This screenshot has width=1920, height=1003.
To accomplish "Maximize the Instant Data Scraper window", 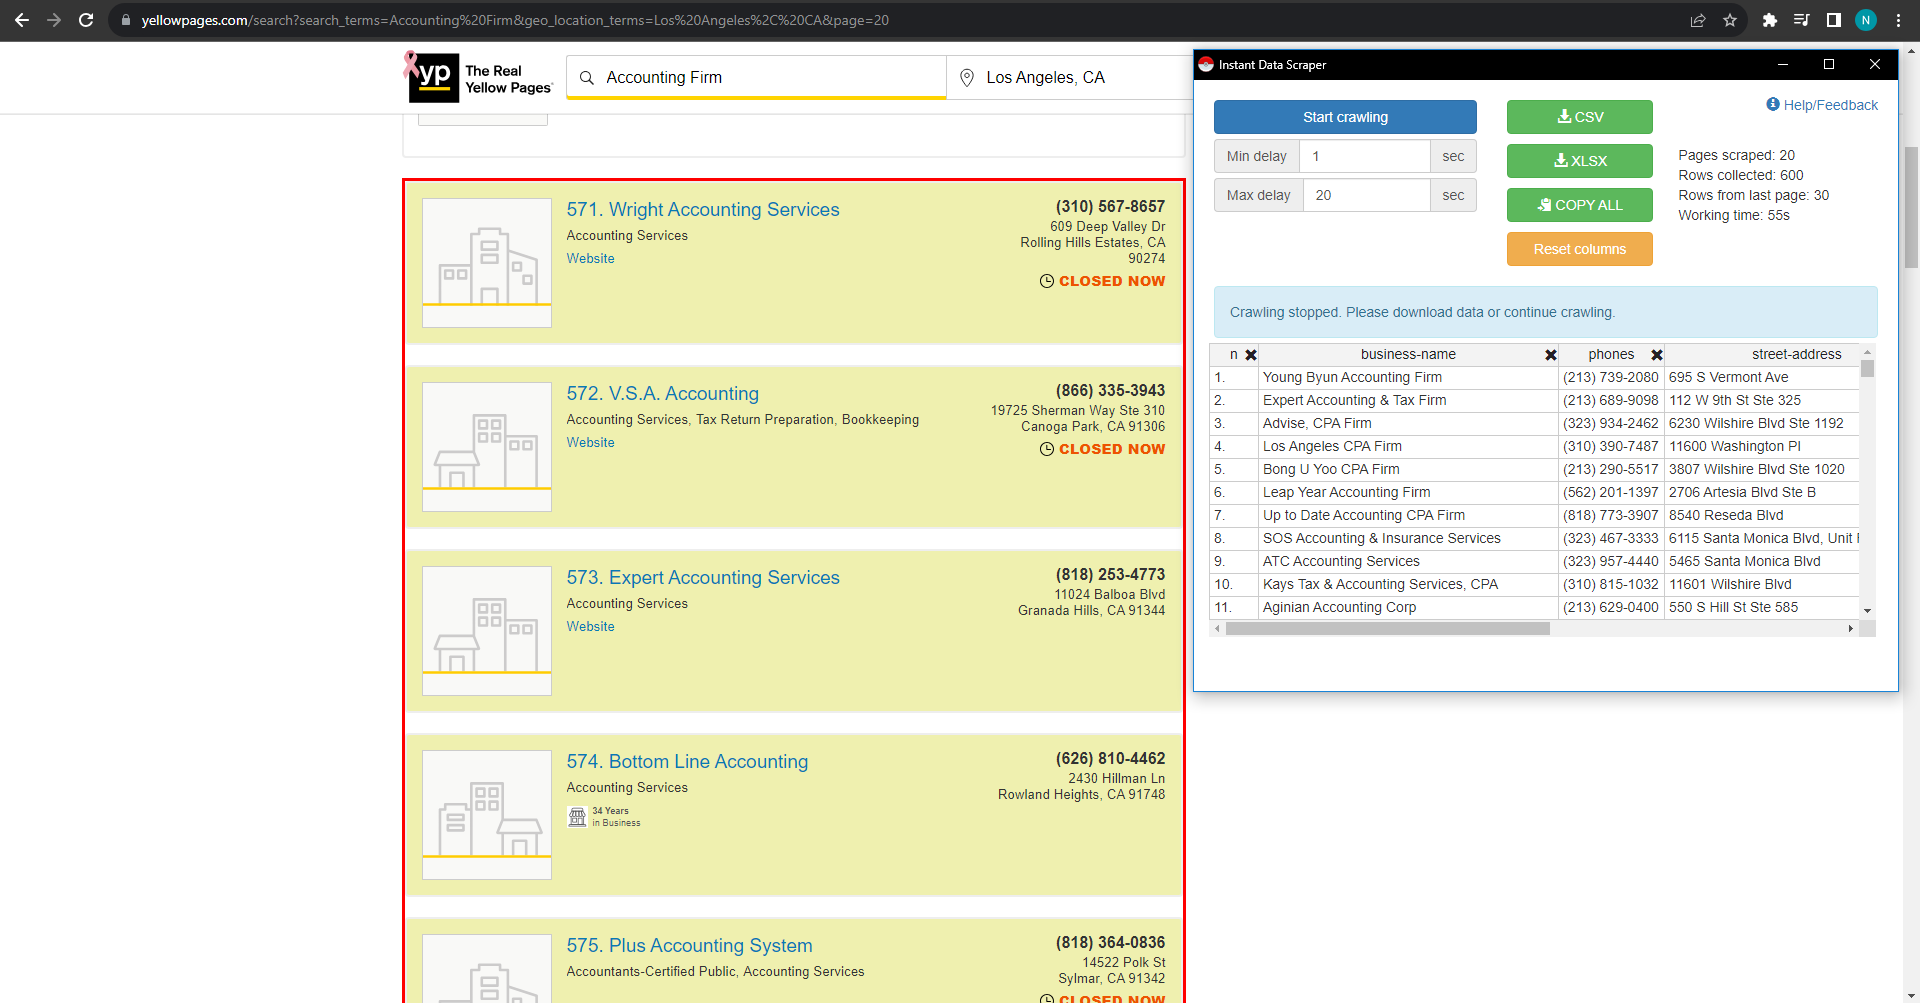I will (1829, 64).
